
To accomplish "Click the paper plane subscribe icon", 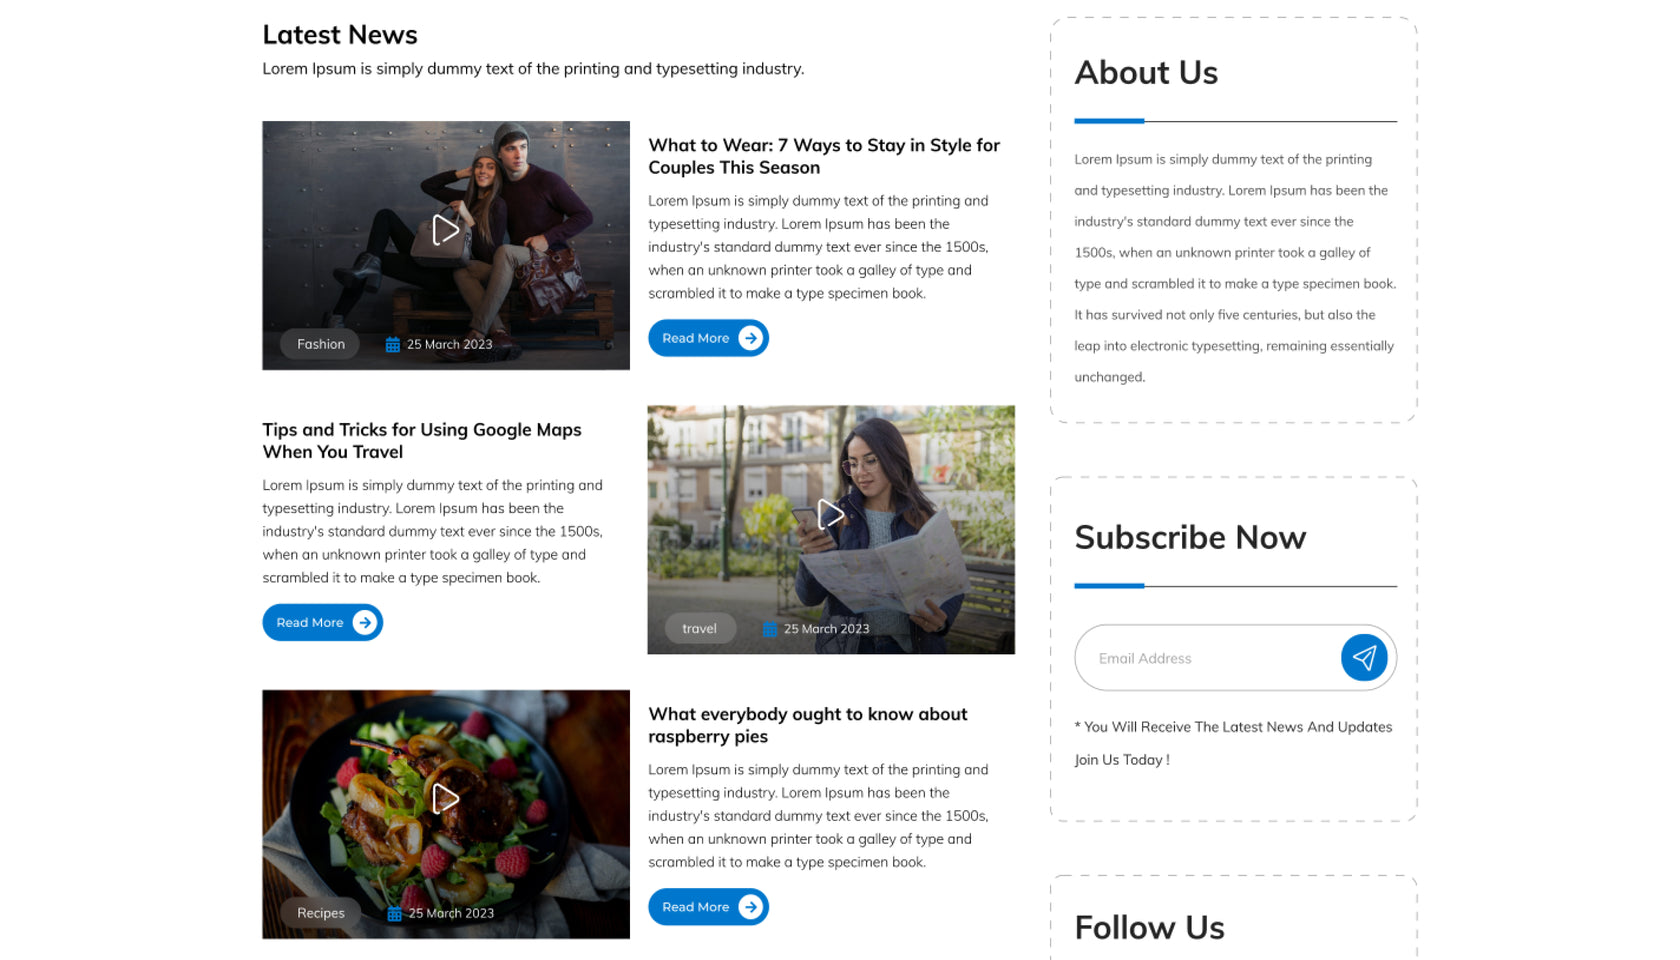I will (x=1364, y=658).
